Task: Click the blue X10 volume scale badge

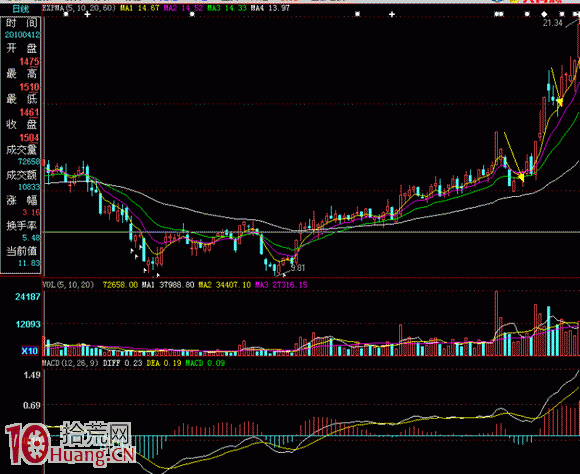Action: [x=30, y=350]
